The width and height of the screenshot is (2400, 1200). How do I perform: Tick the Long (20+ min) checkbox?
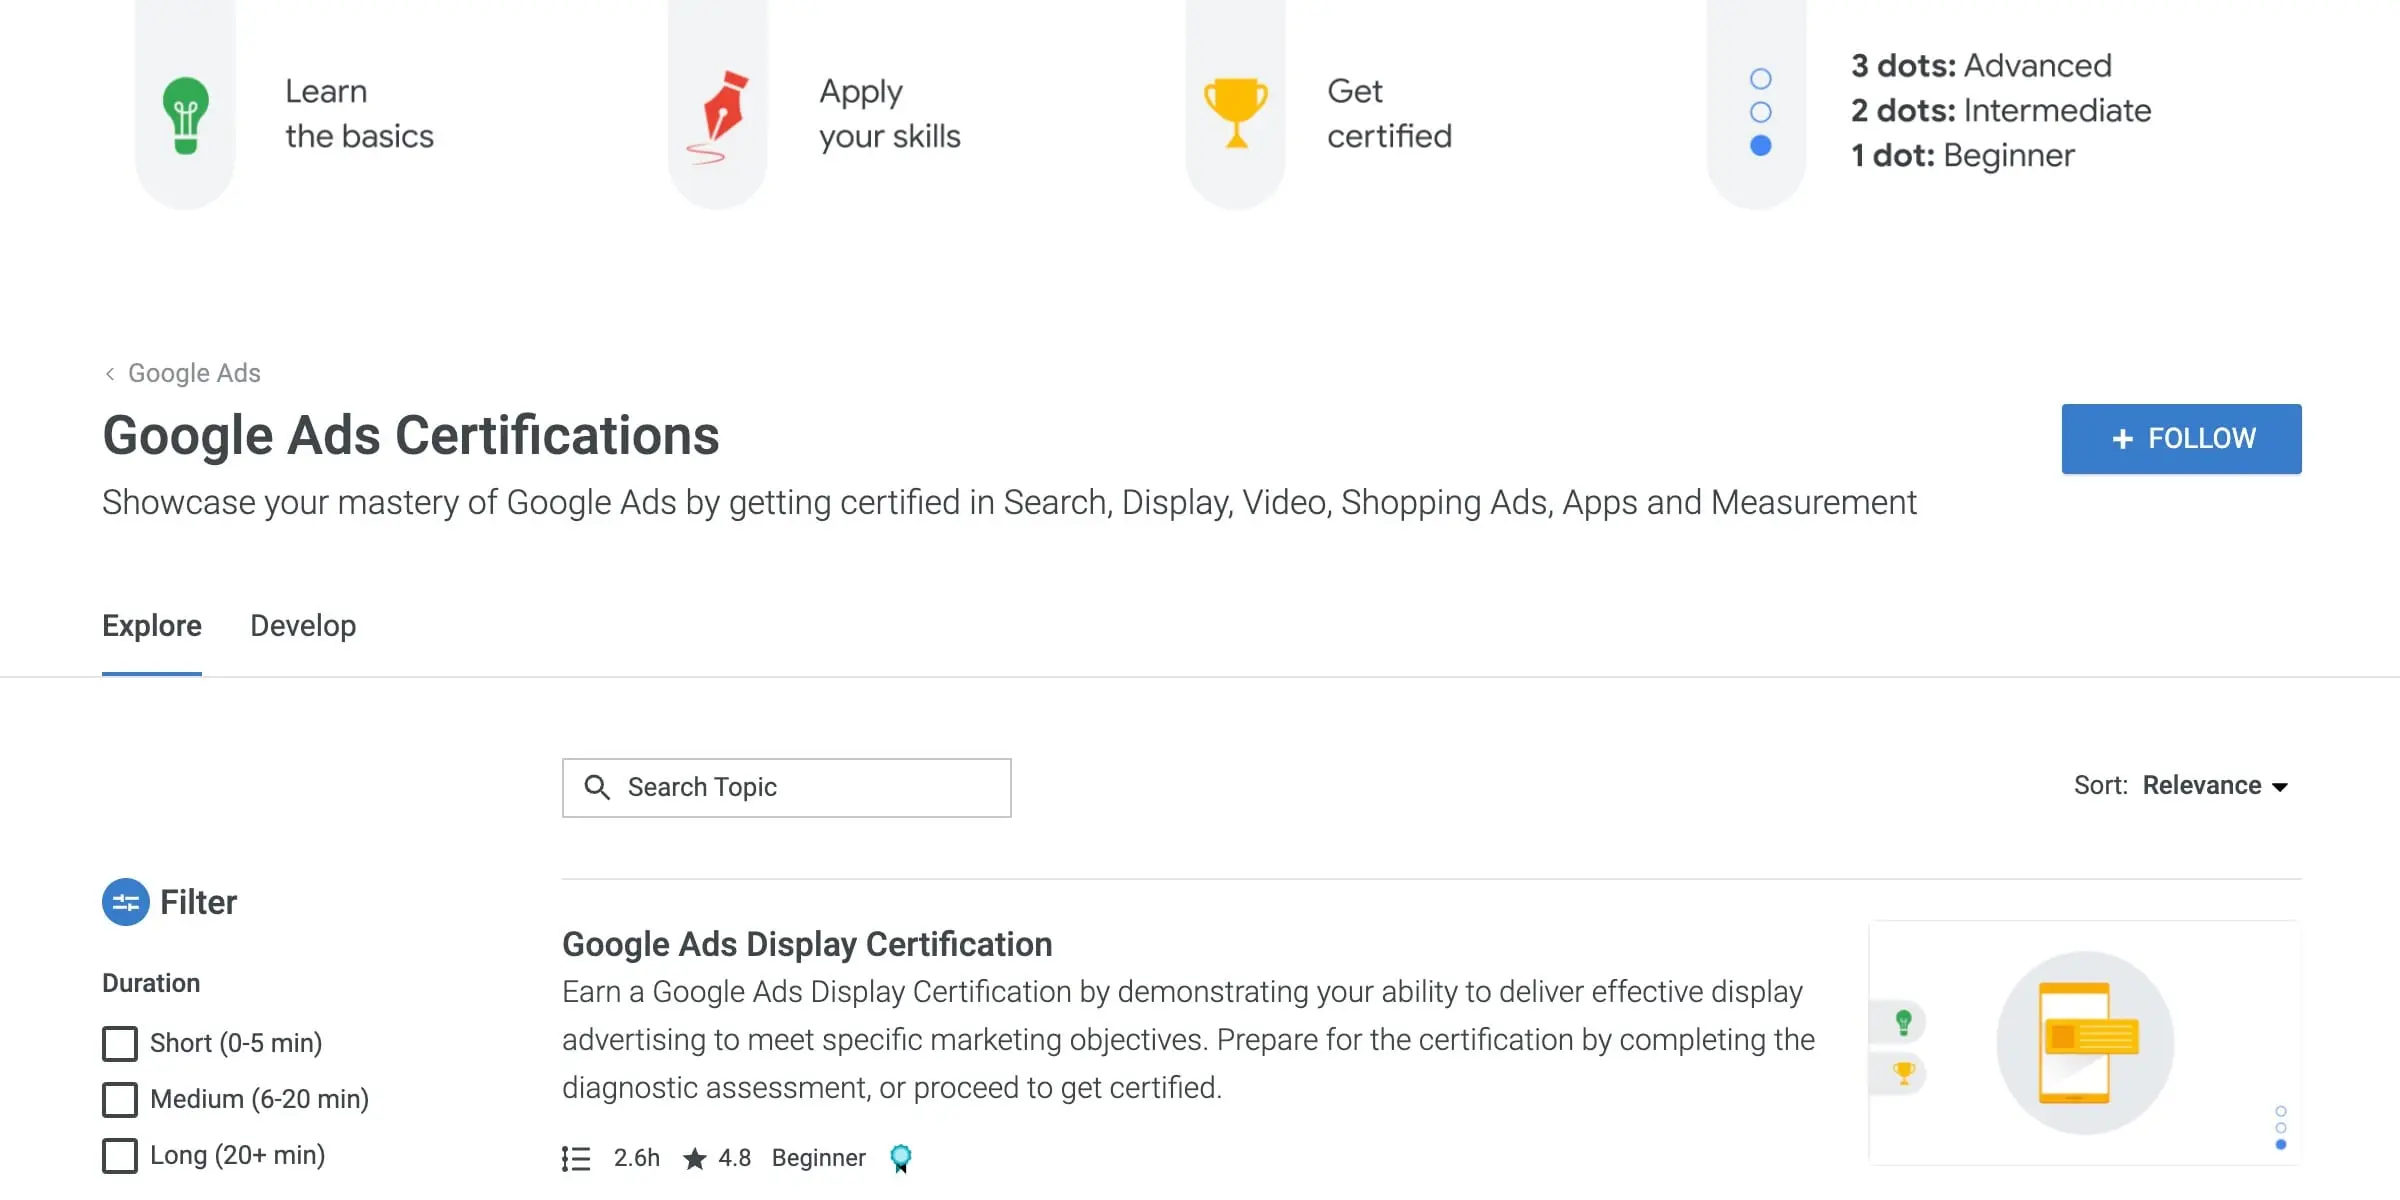120,1155
